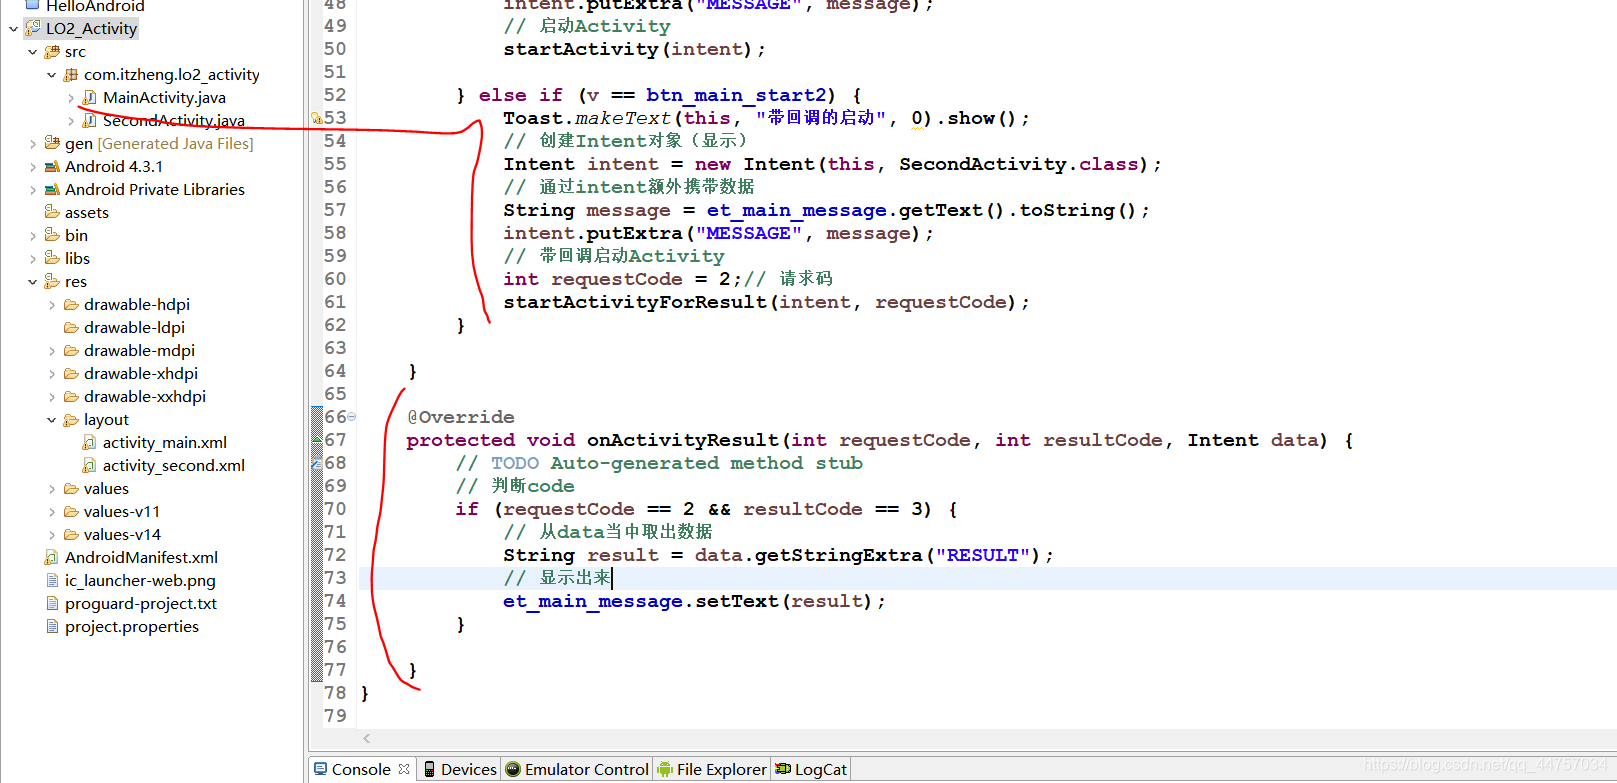
Task: Select the values folder
Action: click(106, 488)
